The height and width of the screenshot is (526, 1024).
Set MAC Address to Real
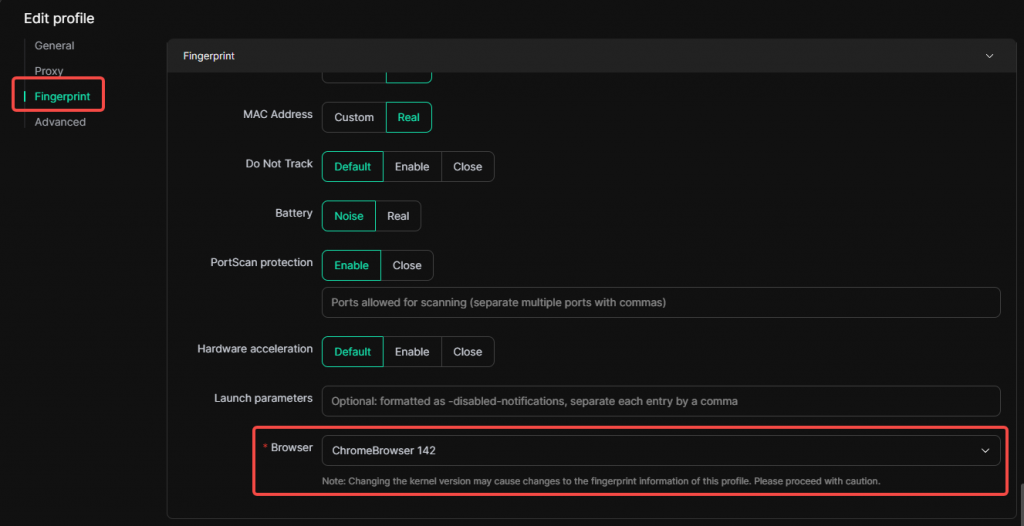409,117
